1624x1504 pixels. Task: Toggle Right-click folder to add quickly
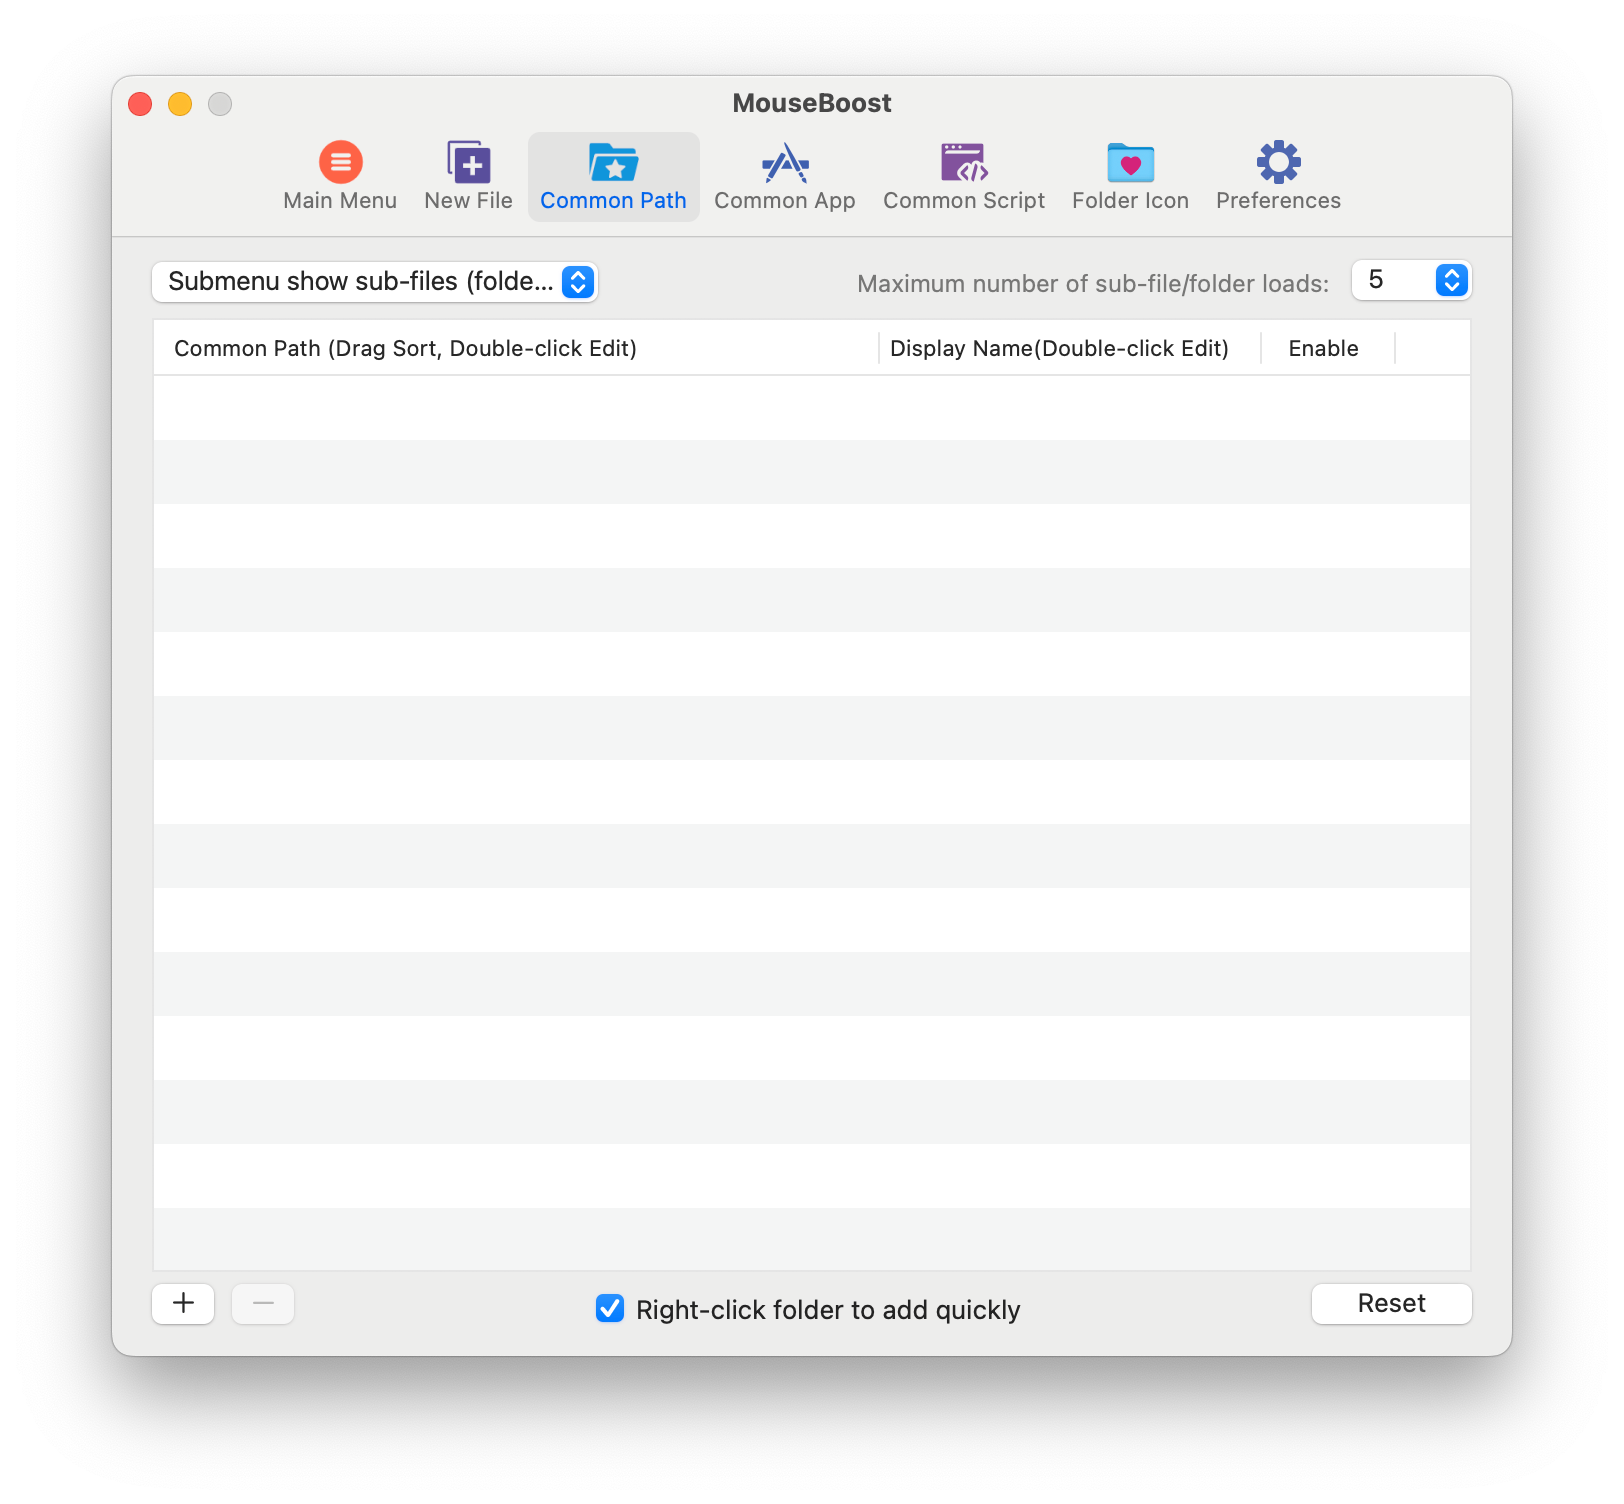(x=610, y=1308)
